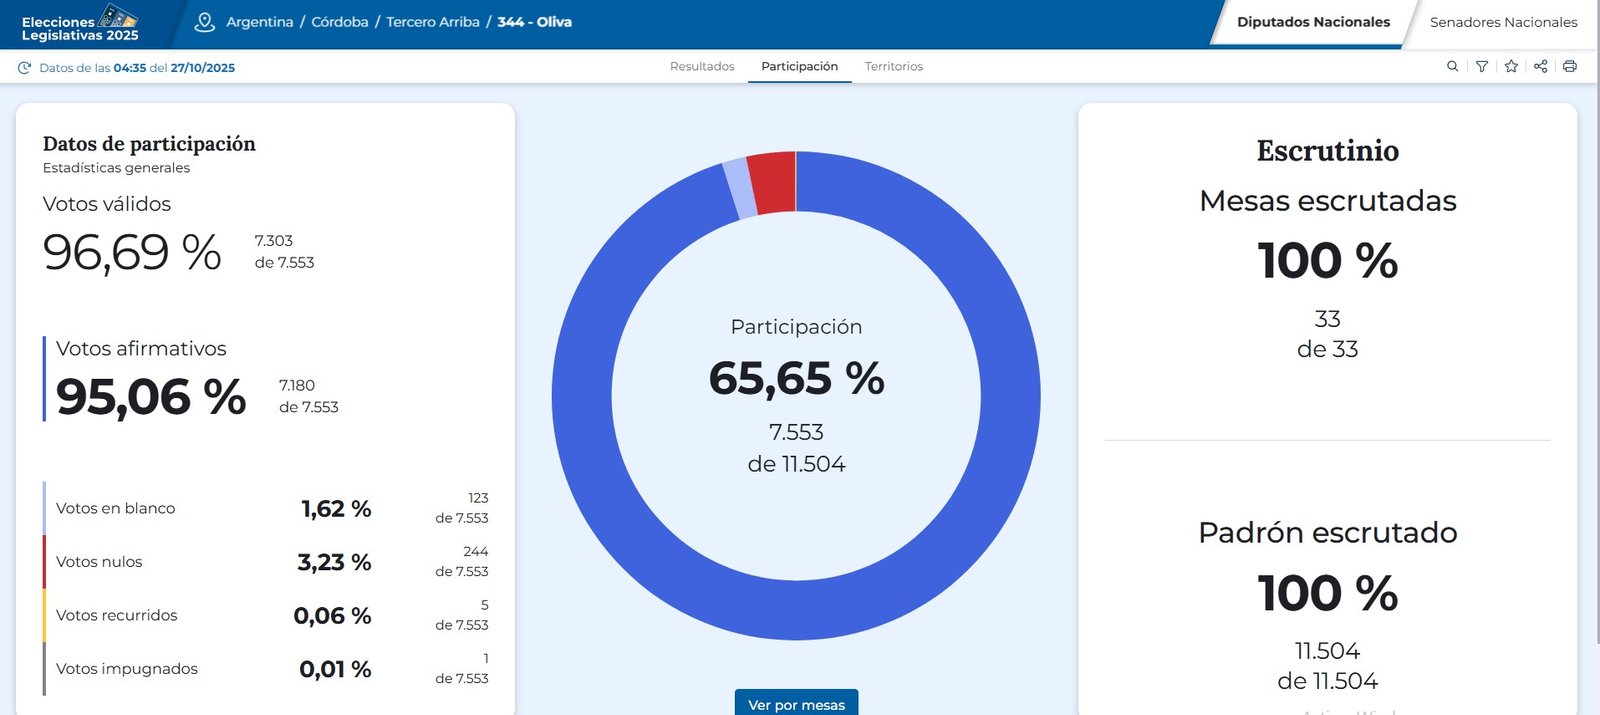Image resolution: width=1600 pixels, height=715 pixels.
Task: Click the light blue blanco chart segment
Action: coord(739,189)
